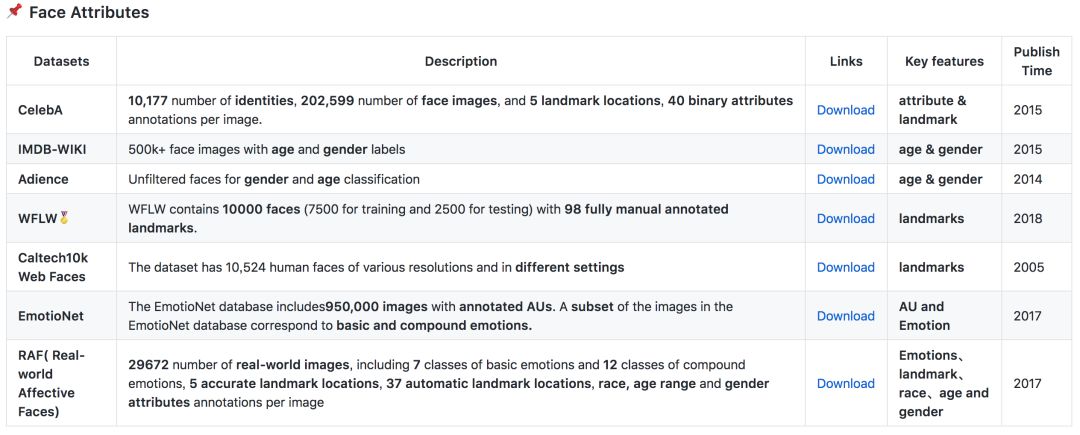Click the Key features column header
Image resolution: width=1080 pixels, height=435 pixels.
944,61
